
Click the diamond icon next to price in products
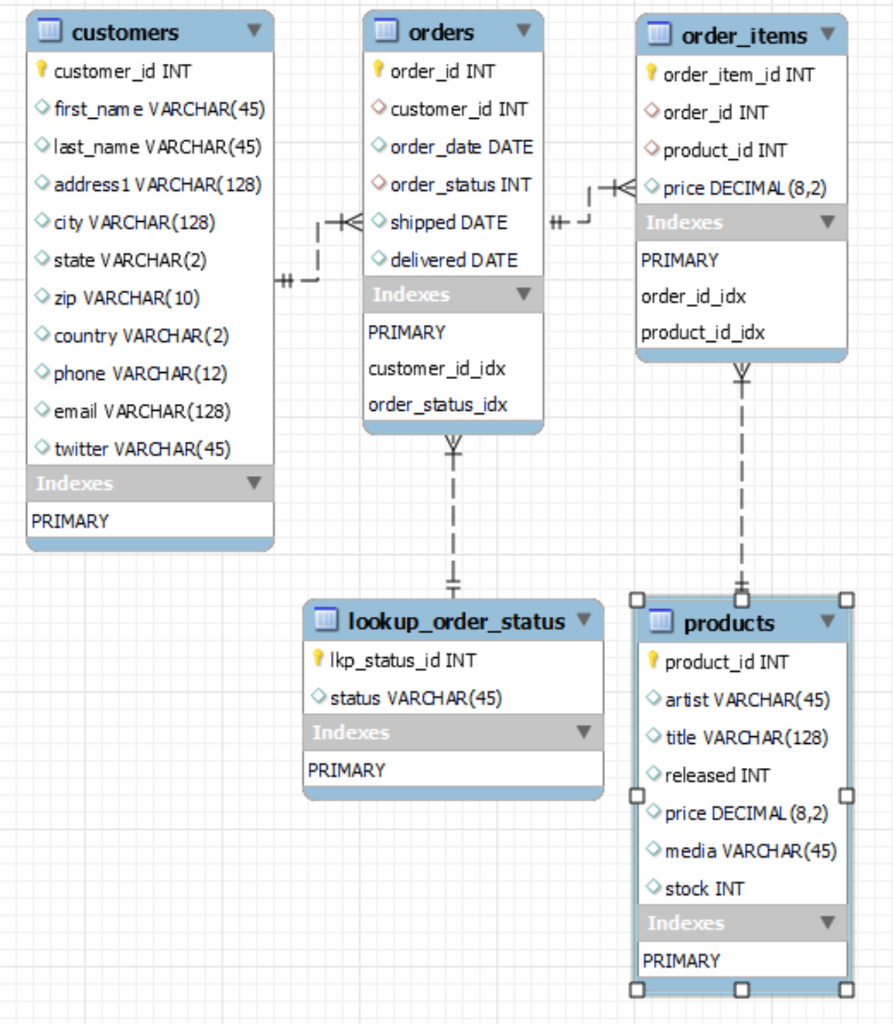[651, 813]
